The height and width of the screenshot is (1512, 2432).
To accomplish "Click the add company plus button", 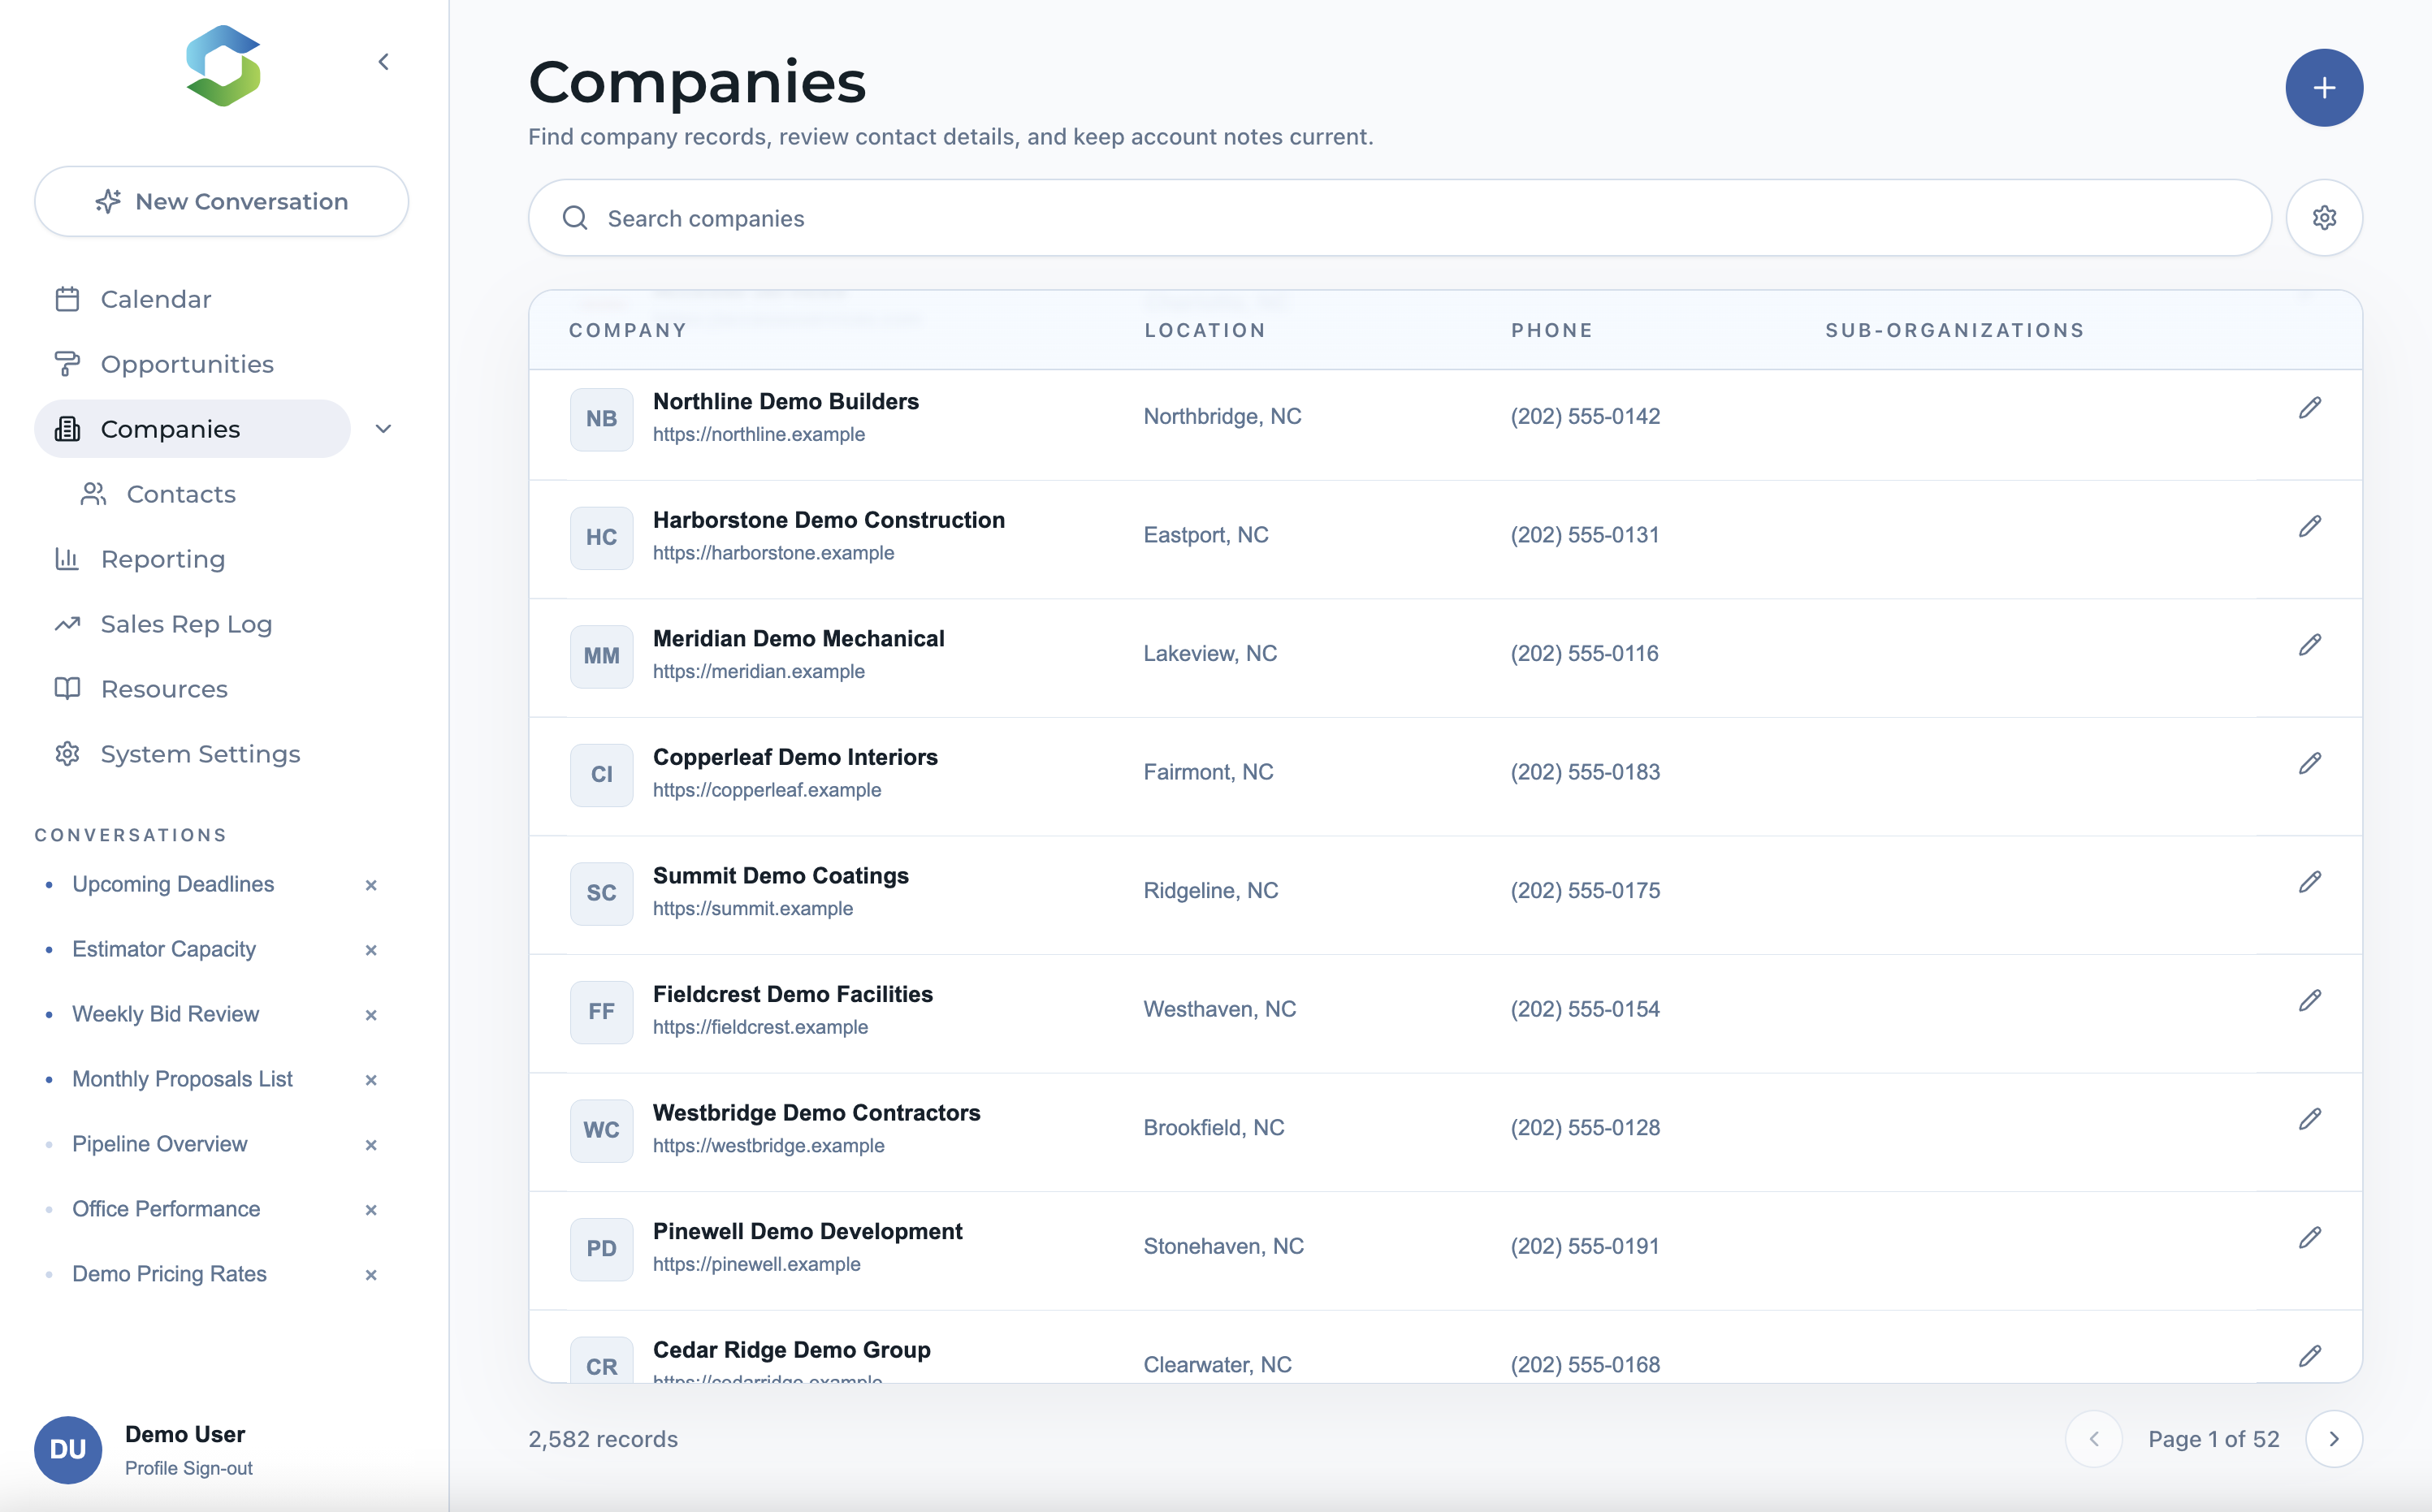I will pos(2323,88).
